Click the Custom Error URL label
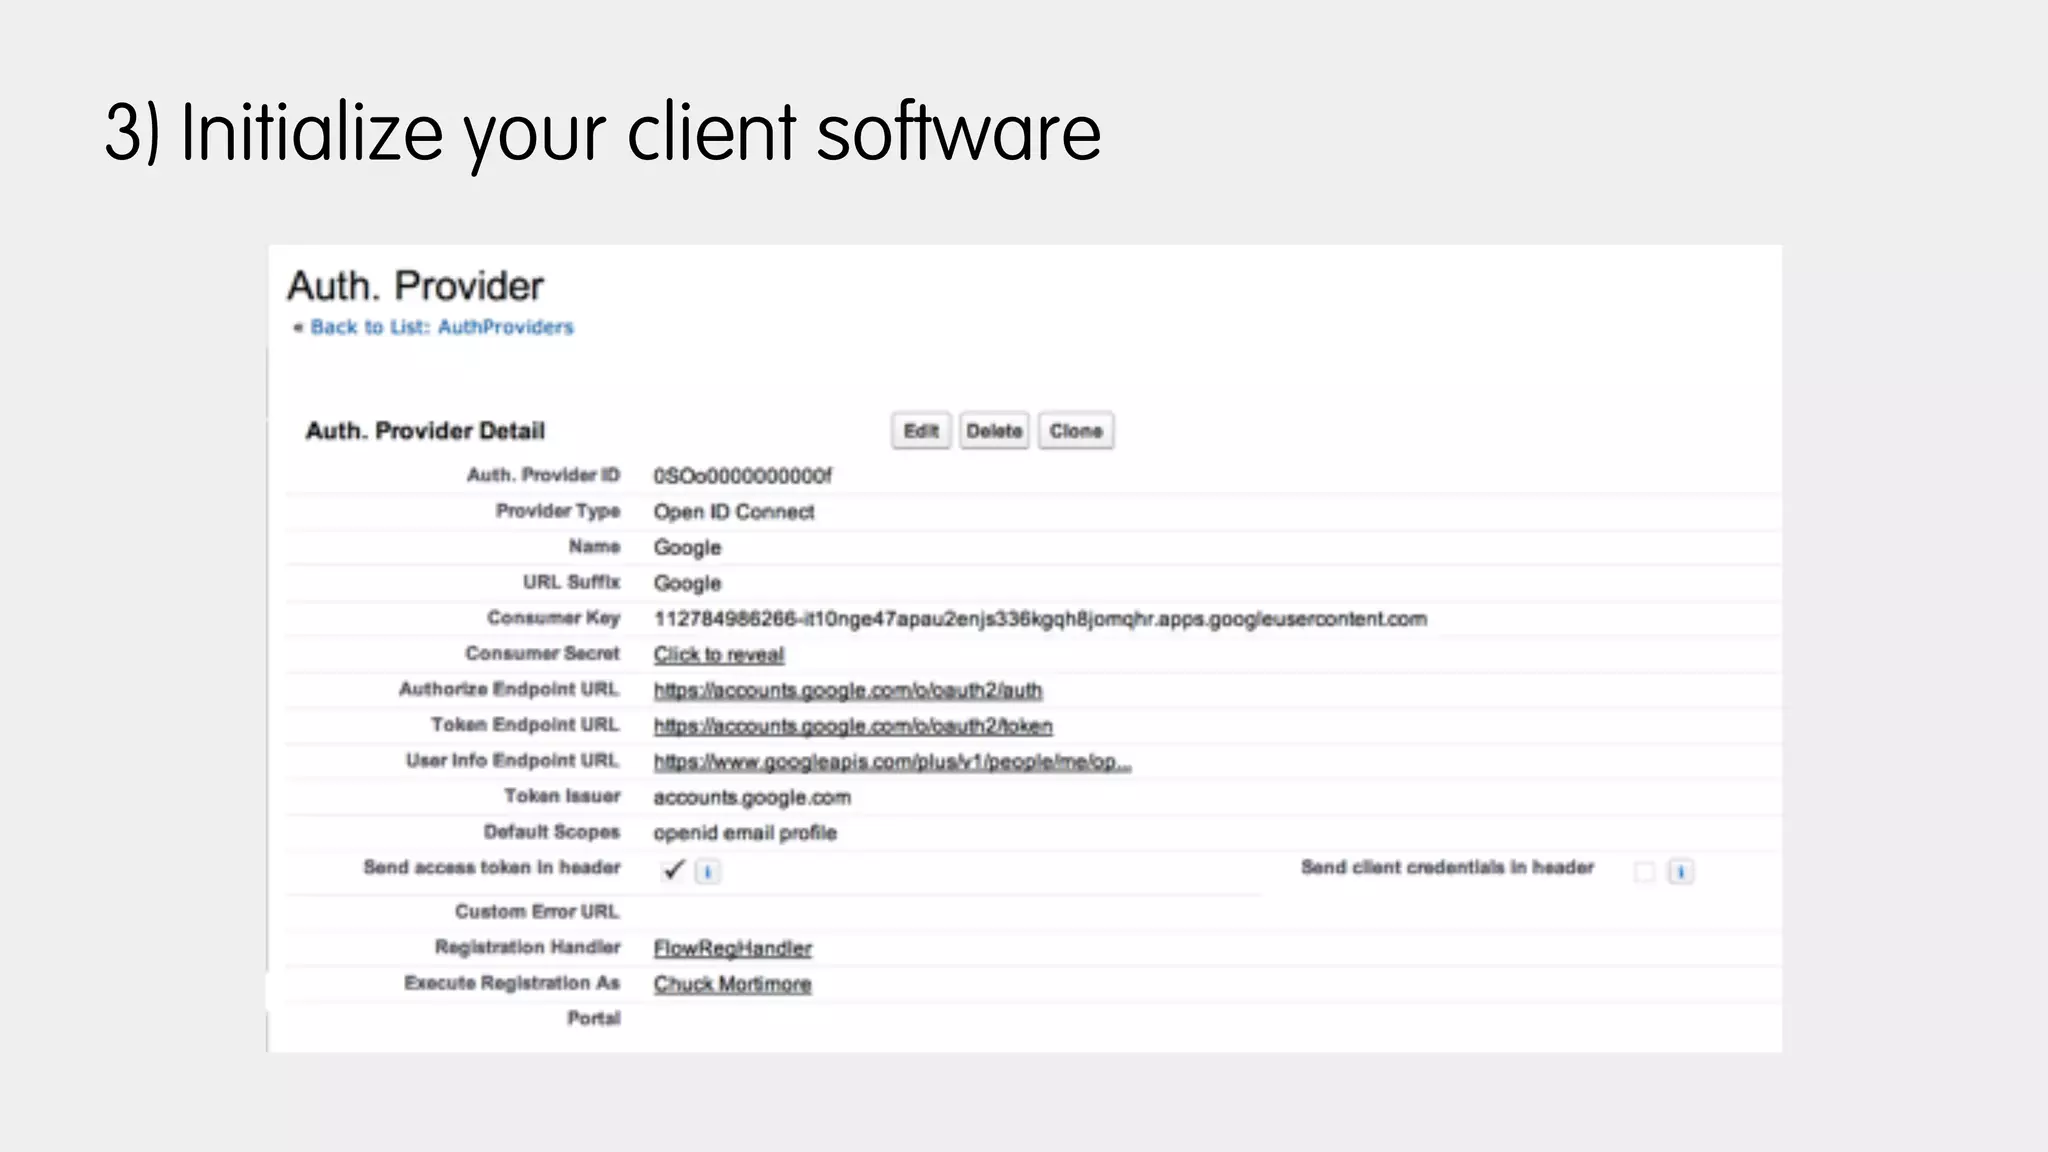Viewport: 2048px width, 1152px height. tap(537, 911)
